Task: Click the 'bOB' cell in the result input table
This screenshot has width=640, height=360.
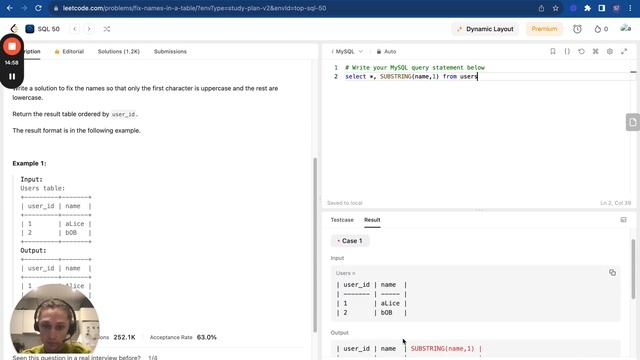Action: pos(386,313)
